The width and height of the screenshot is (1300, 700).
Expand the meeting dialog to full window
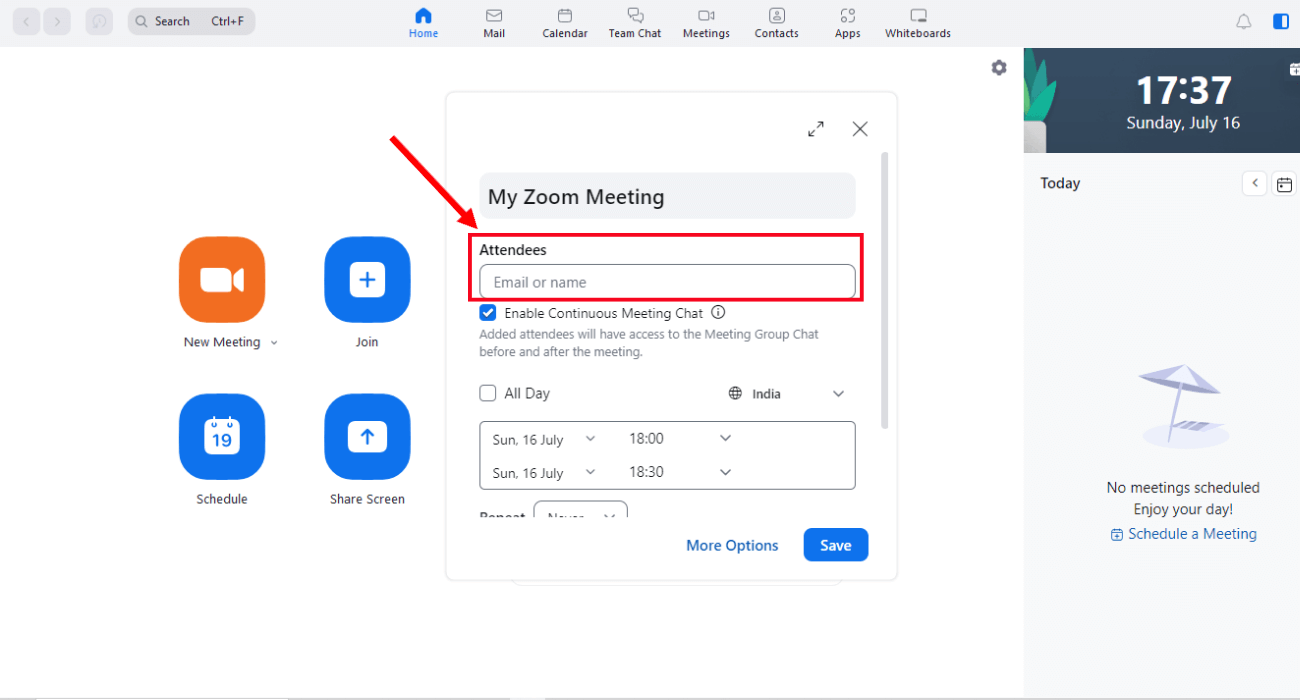816,129
